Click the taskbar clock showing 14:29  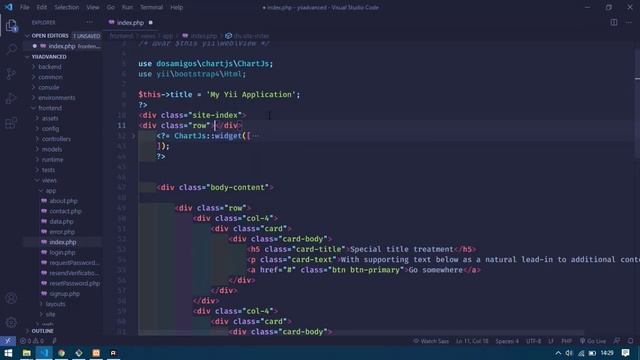click(607, 353)
